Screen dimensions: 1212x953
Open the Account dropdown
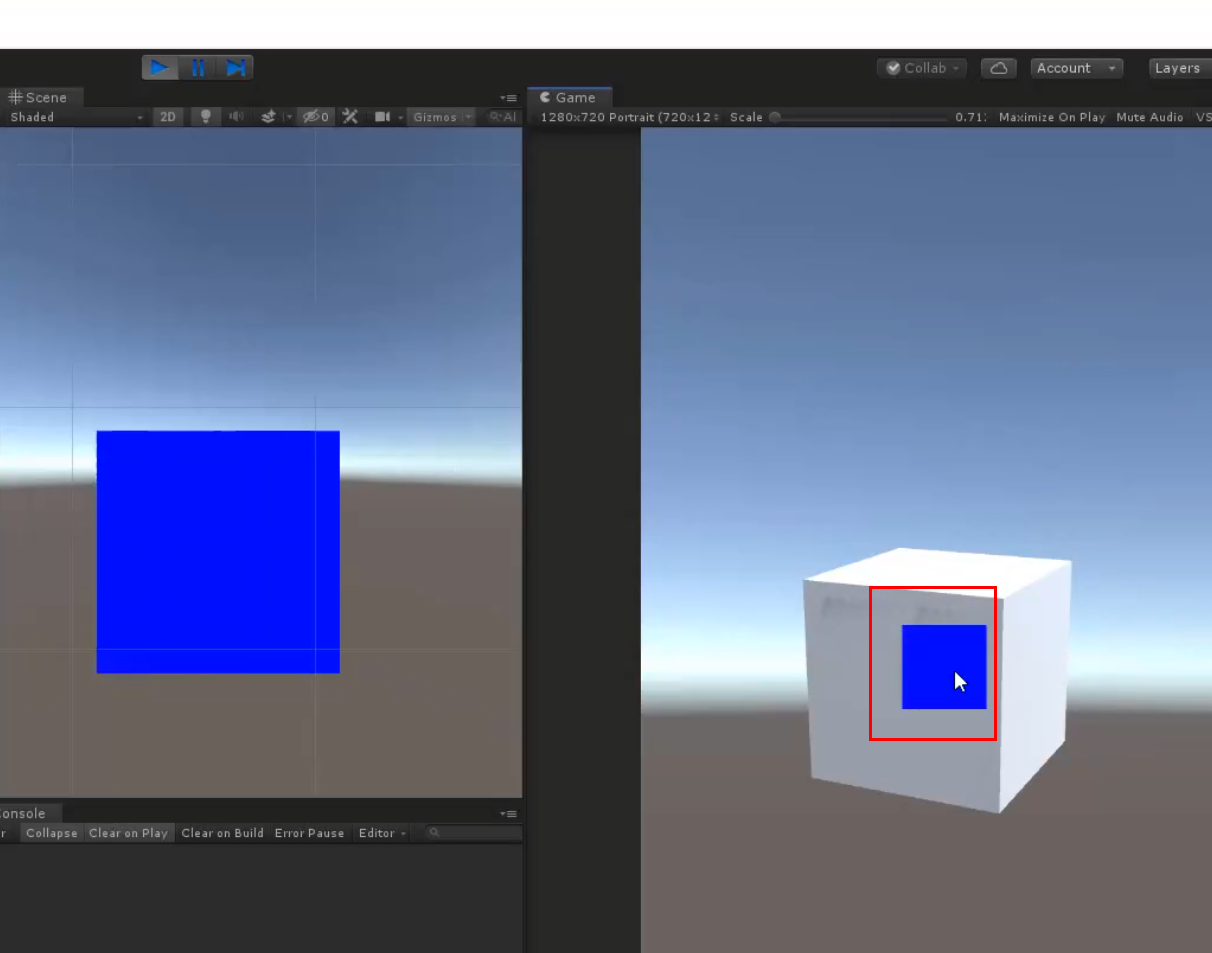(x=1076, y=68)
